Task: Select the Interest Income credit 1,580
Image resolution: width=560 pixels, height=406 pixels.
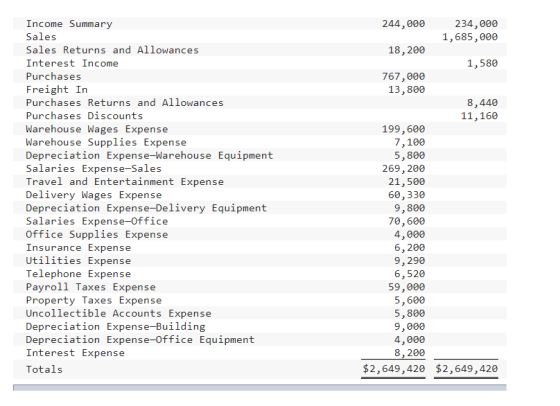Action: (482, 63)
